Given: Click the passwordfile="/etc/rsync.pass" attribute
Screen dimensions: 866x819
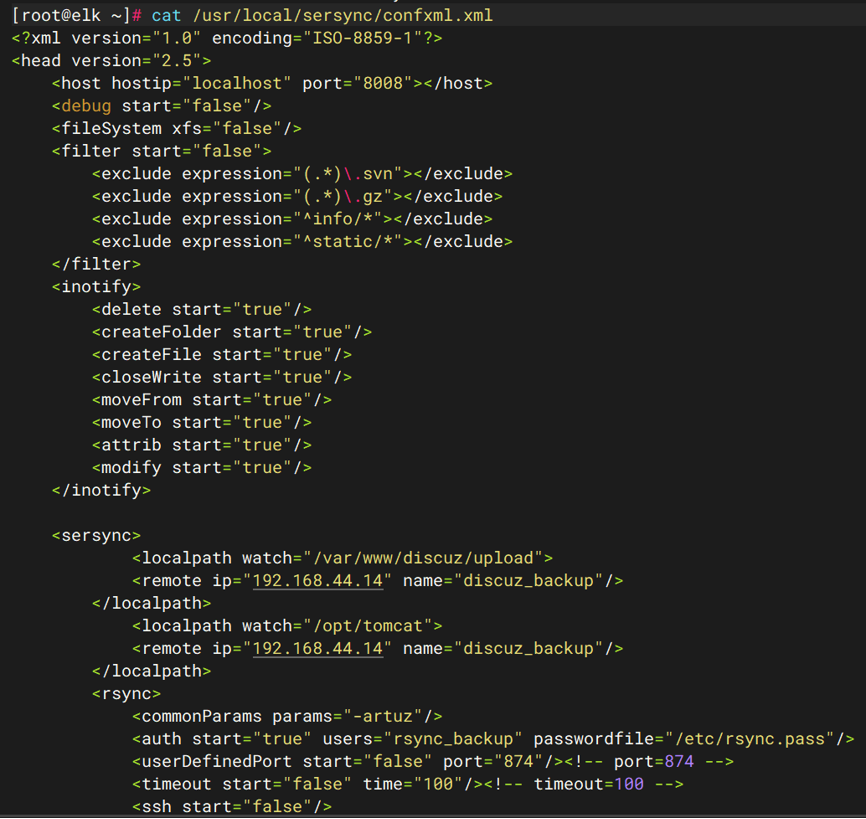Looking at the screenshot, I should coord(684,740).
